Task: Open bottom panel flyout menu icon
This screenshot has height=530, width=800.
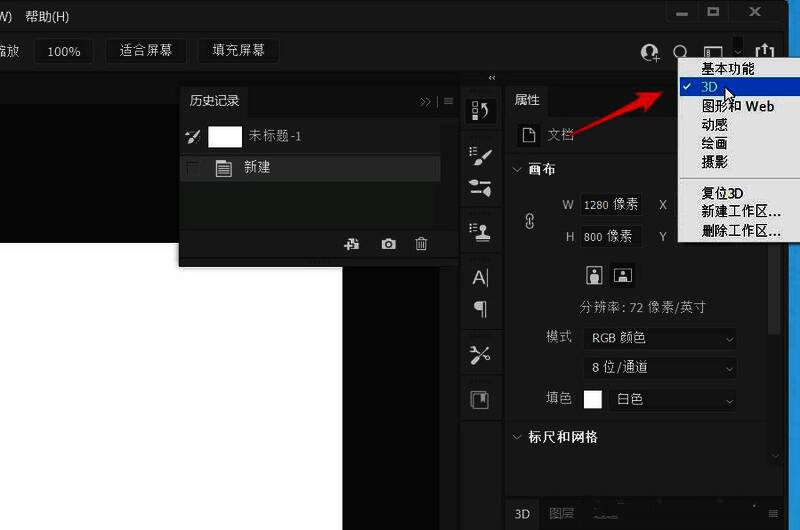Action: coord(773,514)
